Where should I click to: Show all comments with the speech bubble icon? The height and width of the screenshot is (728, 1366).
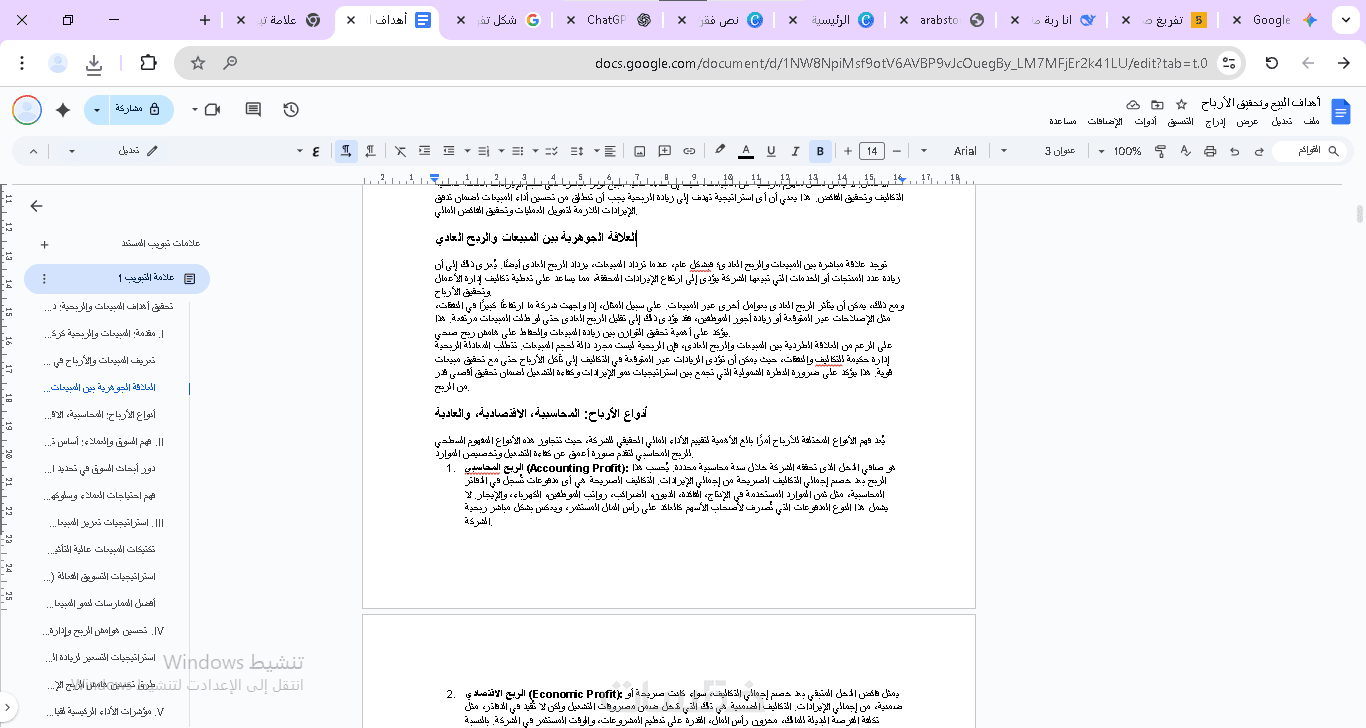[x=253, y=109]
